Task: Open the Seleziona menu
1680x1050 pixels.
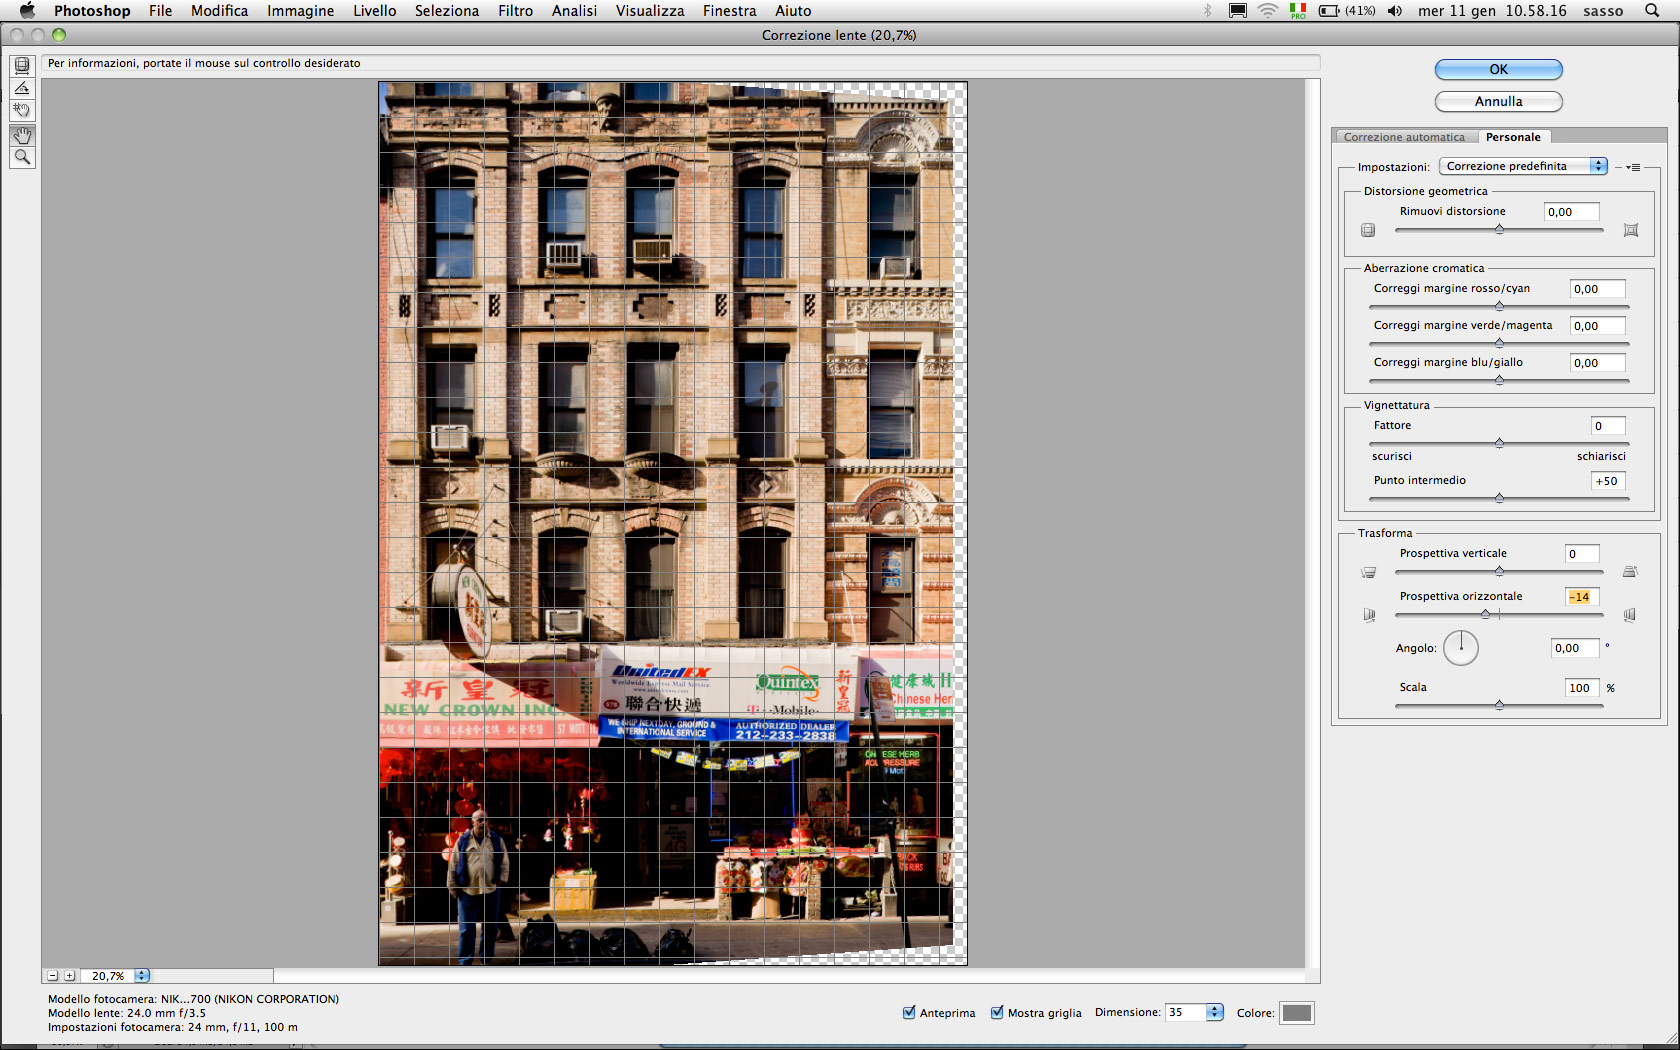Action: [447, 10]
